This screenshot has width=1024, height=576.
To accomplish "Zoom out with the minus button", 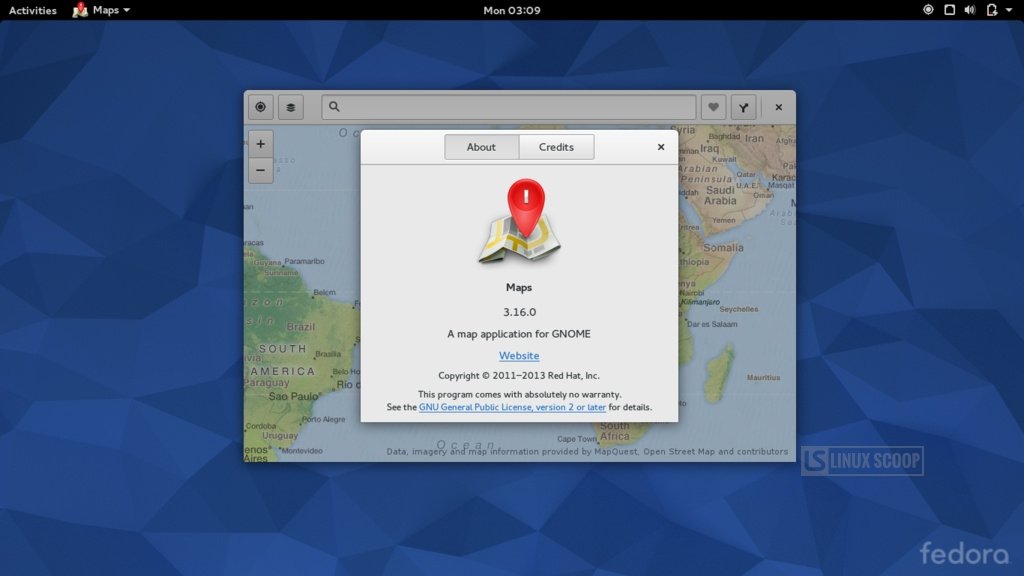I will pos(260,170).
